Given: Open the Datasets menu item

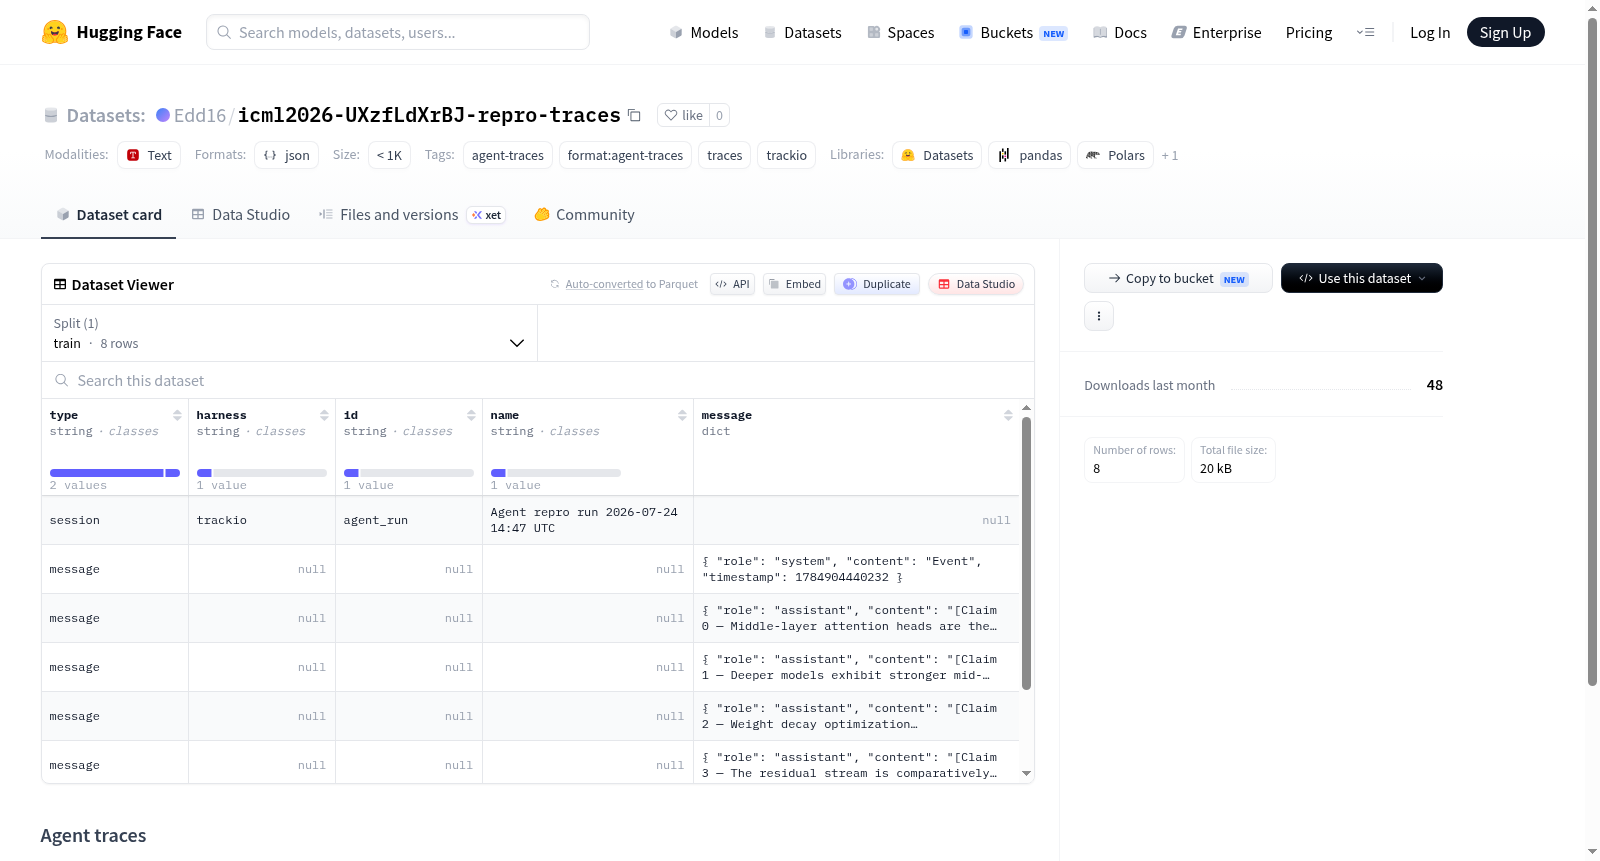Looking at the screenshot, I should (802, 32).
